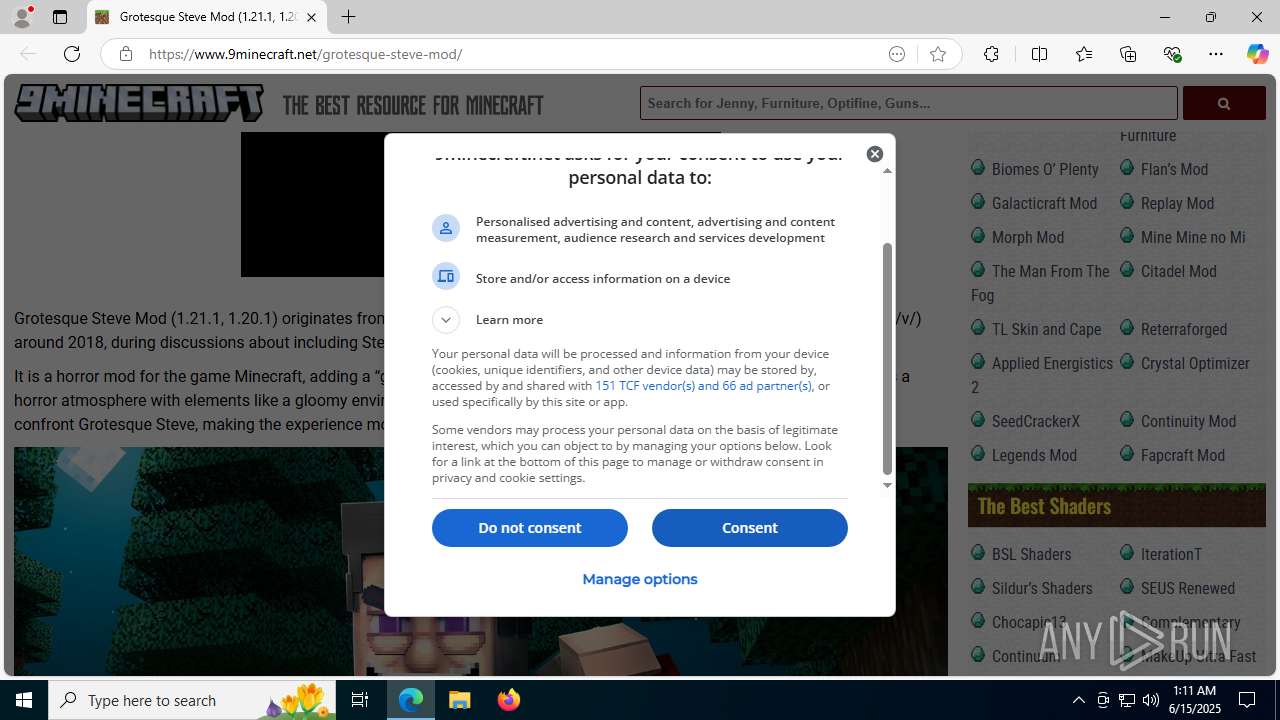Screen dimensions: 1280x720
Task: Click the Consent button
Action: tap(750, 528)
